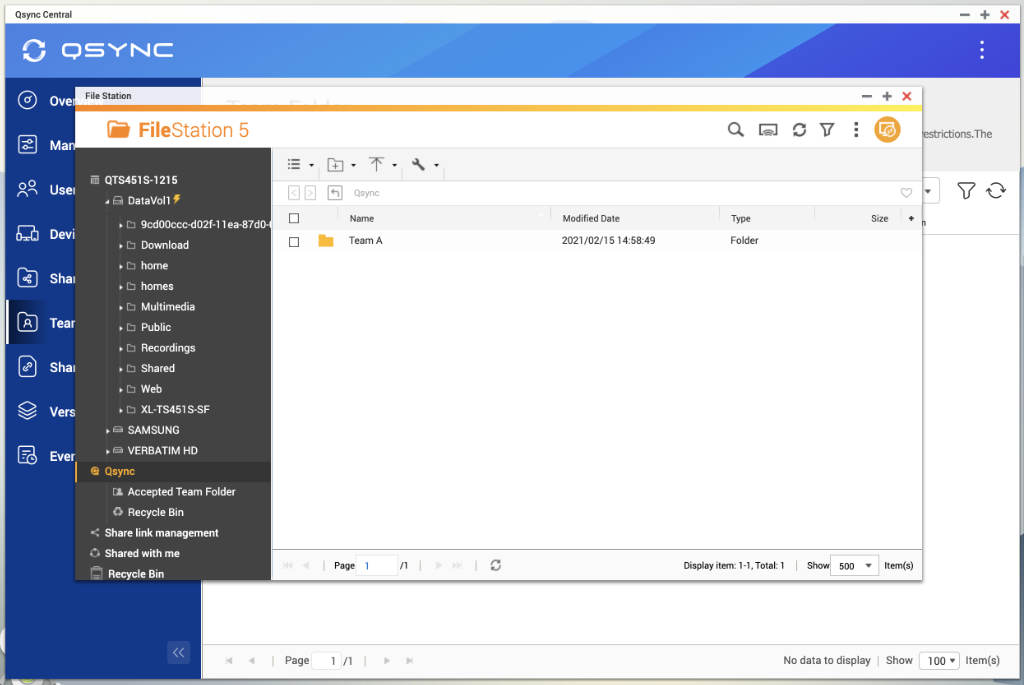
Task: Collapse the DataVol1 tree node
Action: pyautogui.click(x=107, y=202)
